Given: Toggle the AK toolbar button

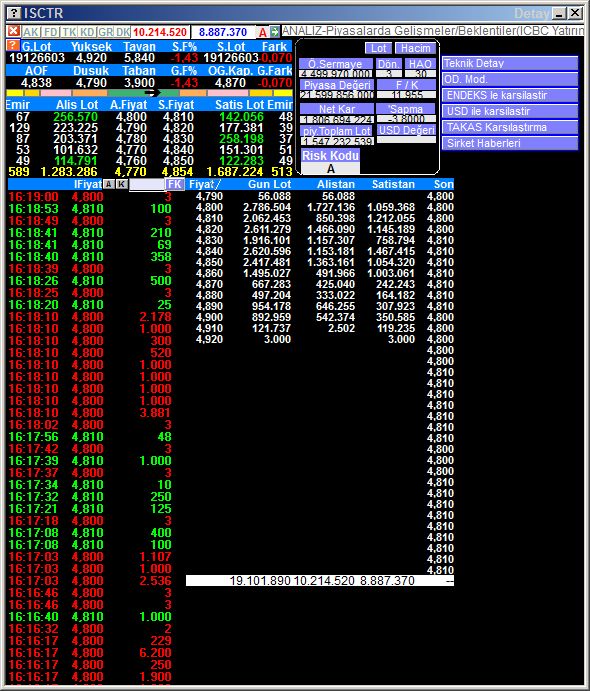Looking at the screenshot, I should click(x=31, y=32).
